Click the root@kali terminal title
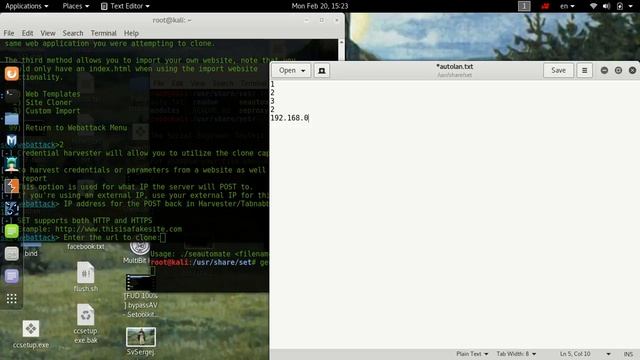This screenshot has width=640, height=360. point(172,20)
